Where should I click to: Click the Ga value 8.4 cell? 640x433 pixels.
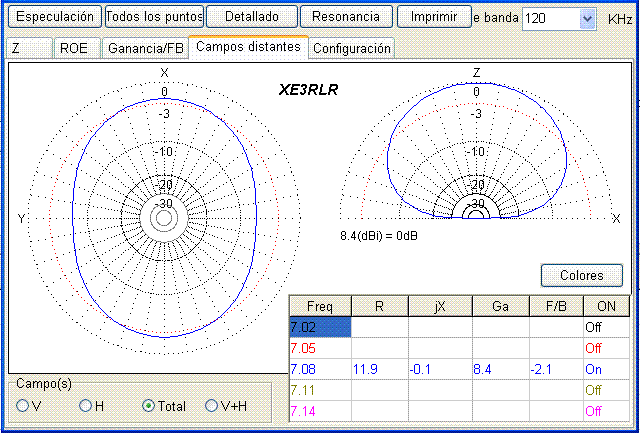pyautogui.click(x=500, y=370)
